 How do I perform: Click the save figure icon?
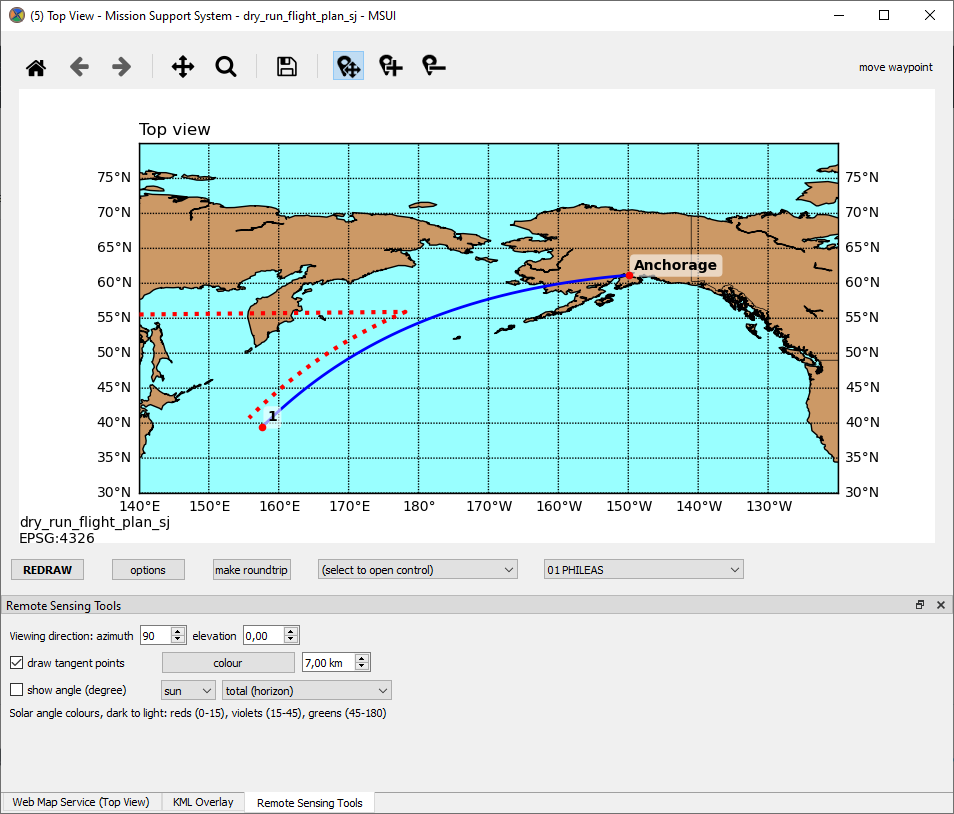(286, 65)
